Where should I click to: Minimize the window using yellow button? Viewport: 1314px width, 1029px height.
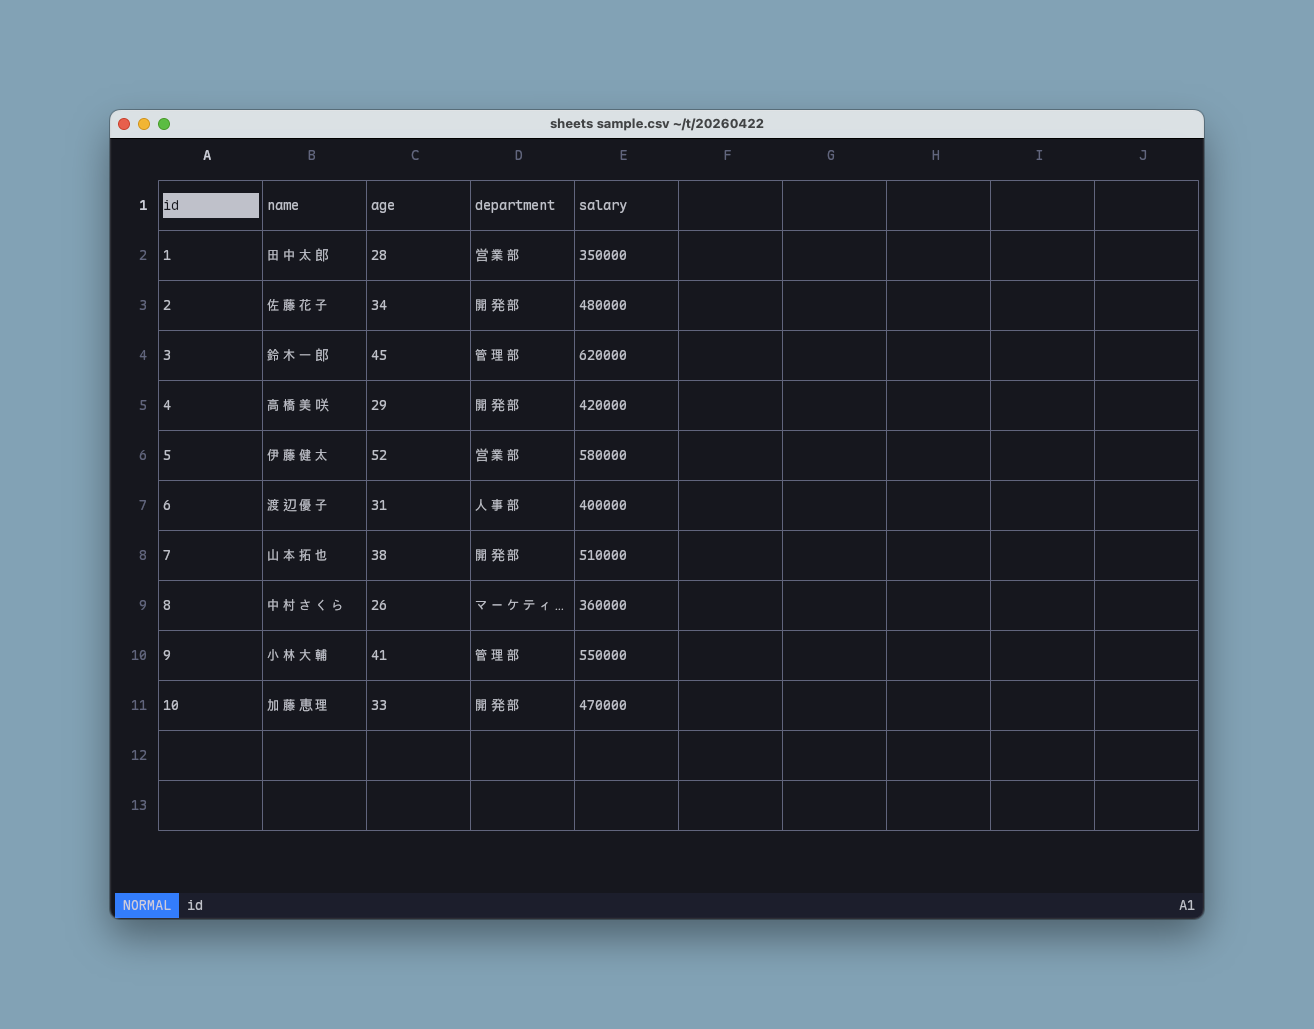tap(144, 124)
